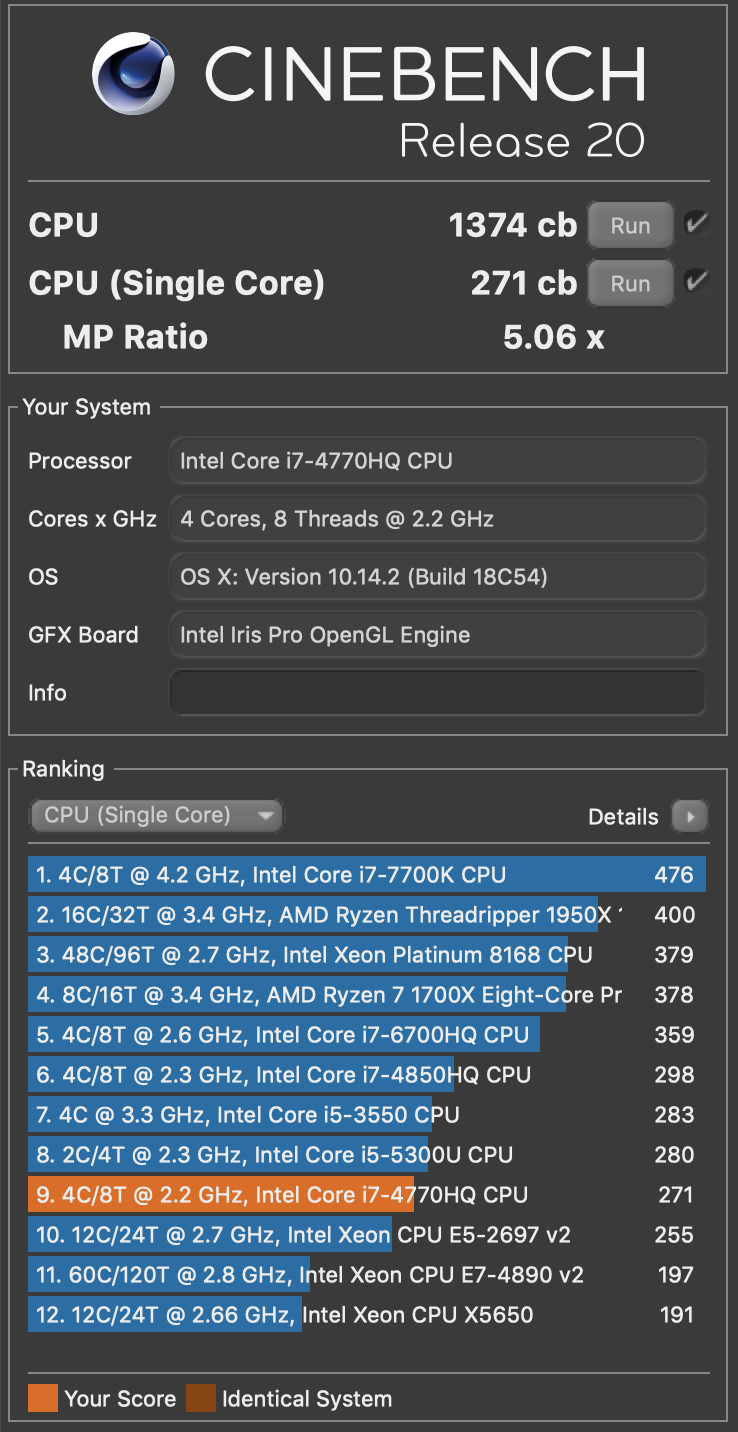Click the Details label in Ranking
Viewport: 738px width, 1432px height.
point(623,817)
